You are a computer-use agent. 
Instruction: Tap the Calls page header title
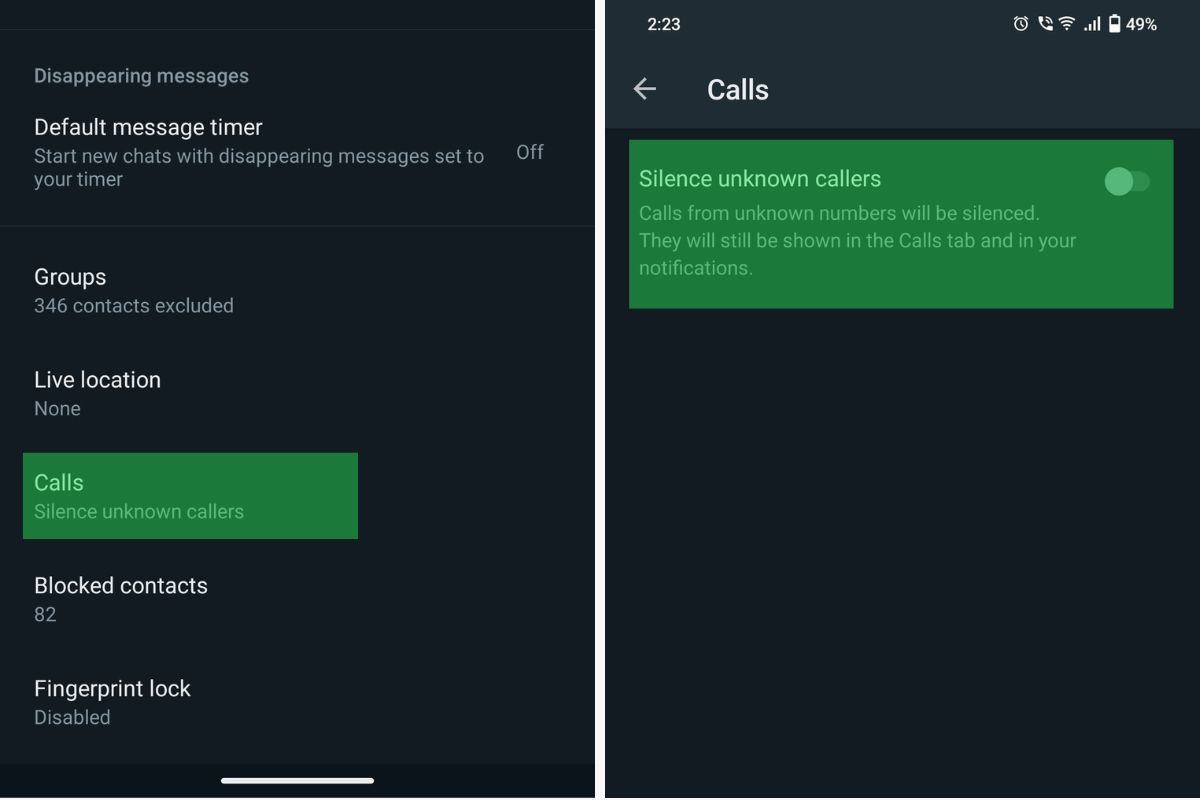coord(738,89)
